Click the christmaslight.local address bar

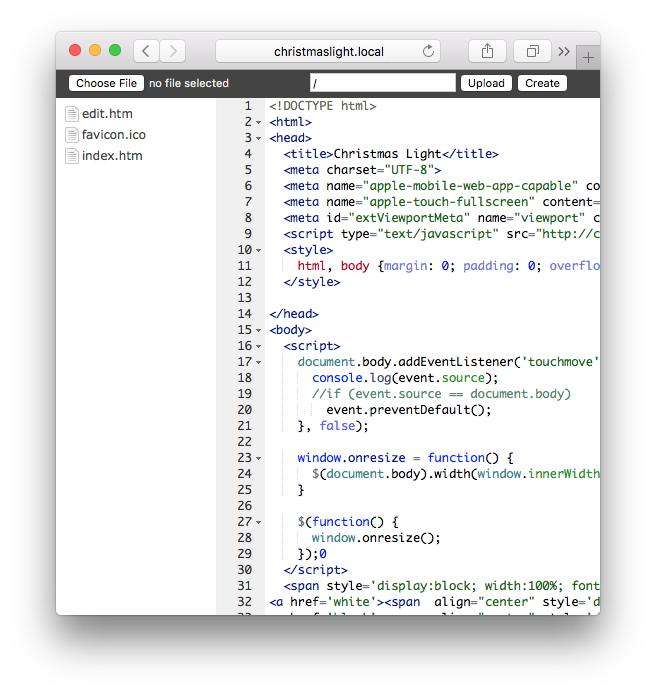click(x=328, y=51)
